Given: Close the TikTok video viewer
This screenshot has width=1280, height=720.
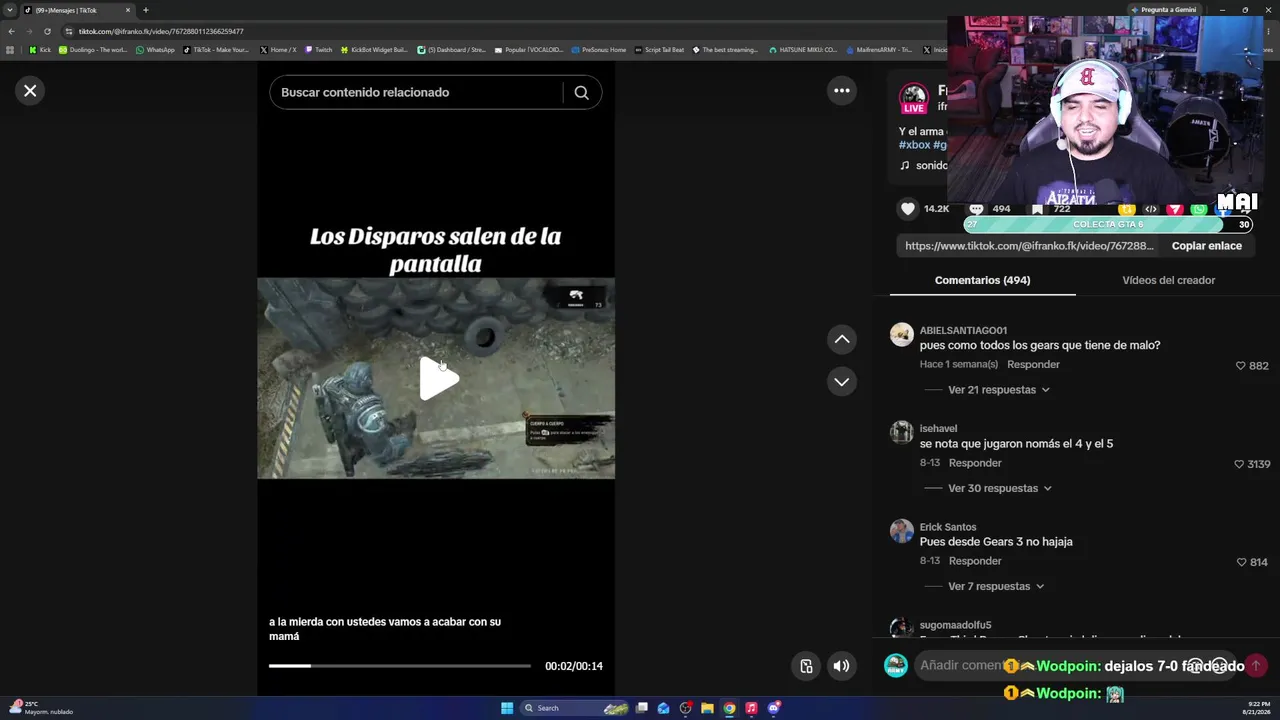Looking at the screenshot, I should click(30, 91).
